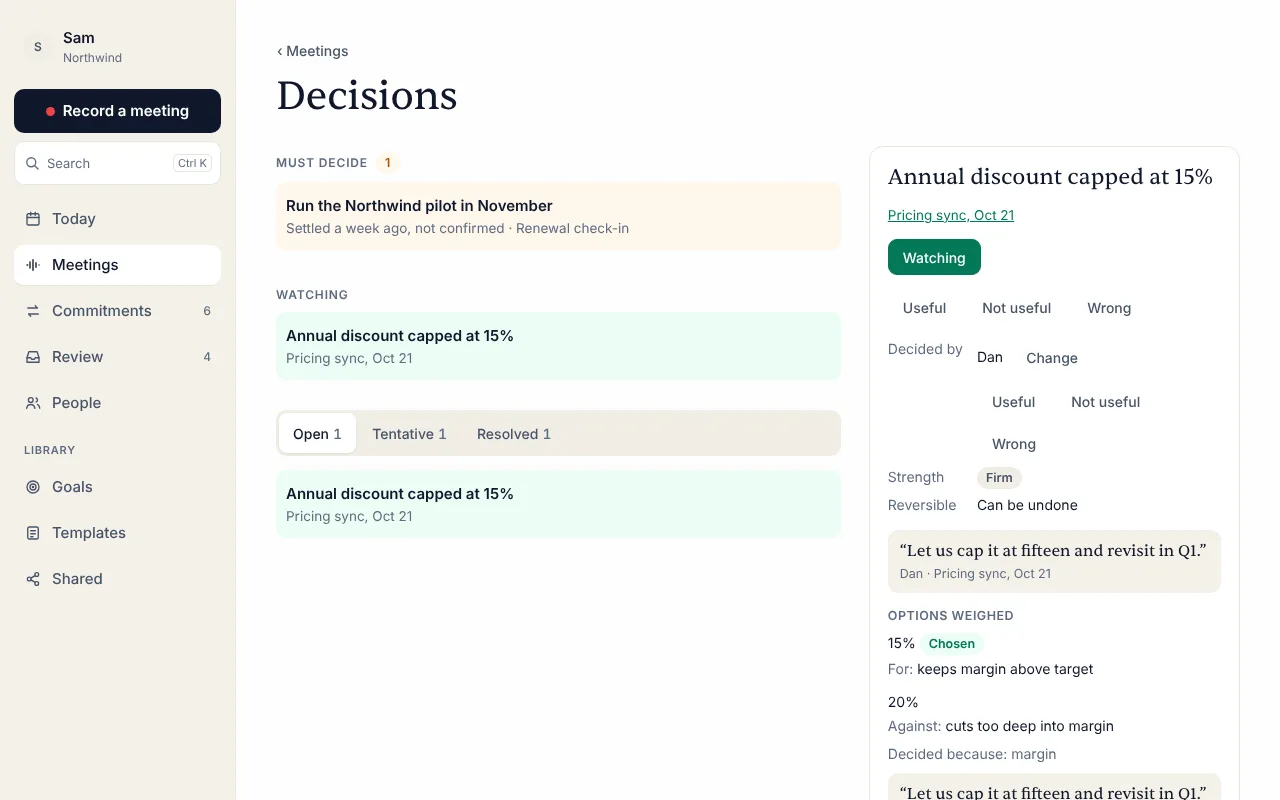The width and height of the screenshot is (1280, 800).
Task: Click the document icon beside Templates
Action: [x=33, y=533]
